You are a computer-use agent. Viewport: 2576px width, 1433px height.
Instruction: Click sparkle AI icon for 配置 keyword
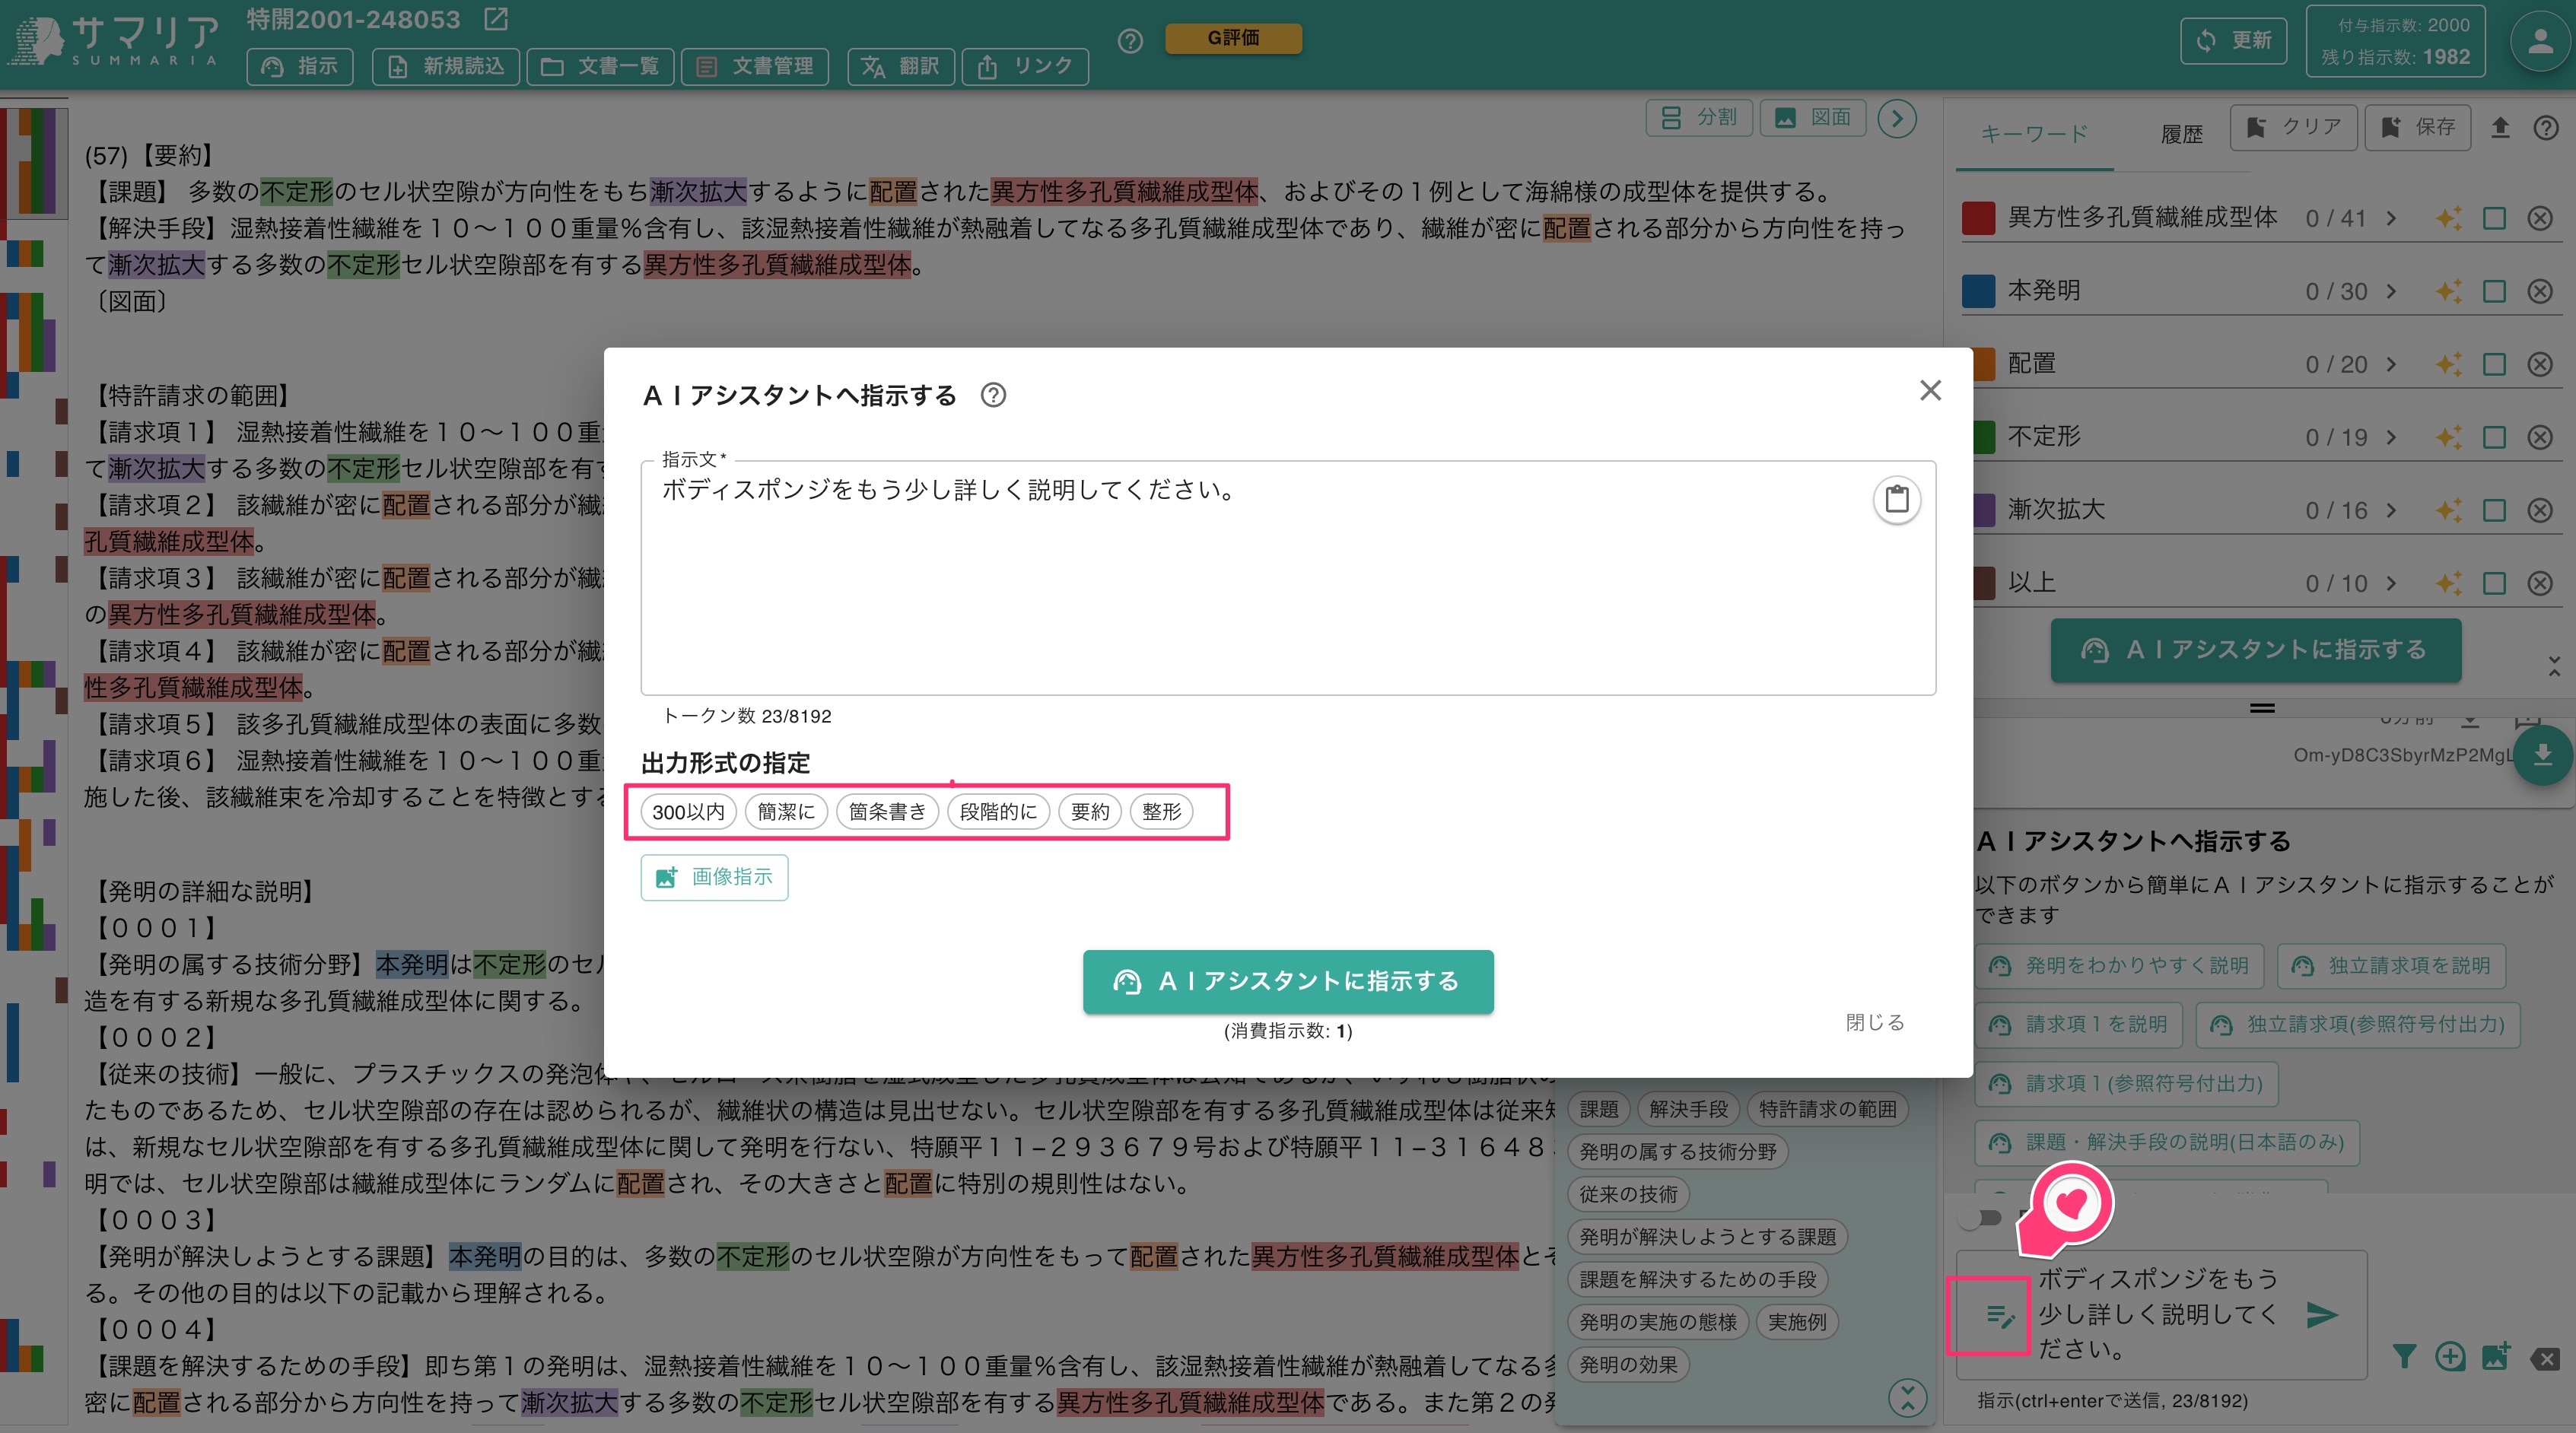click(2448, 364)
